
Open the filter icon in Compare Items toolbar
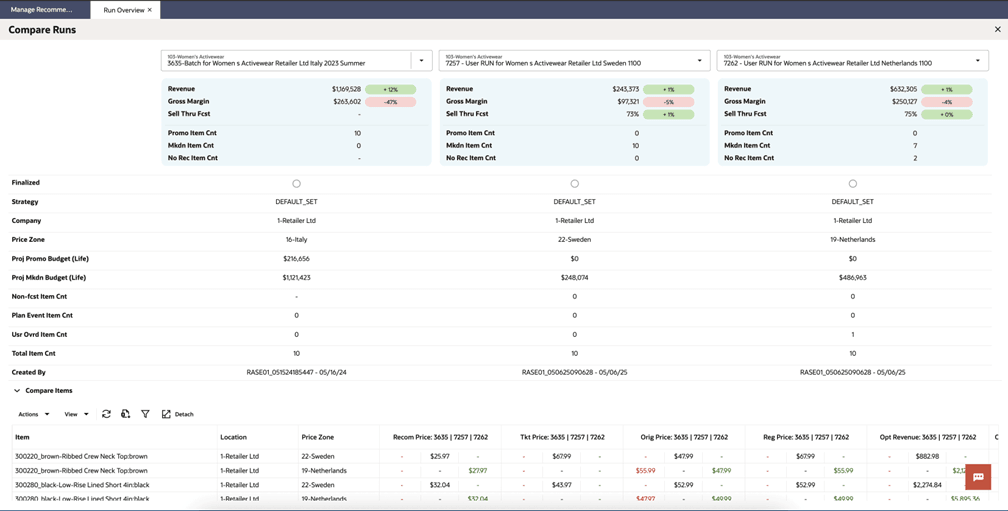tap(145, 414)
